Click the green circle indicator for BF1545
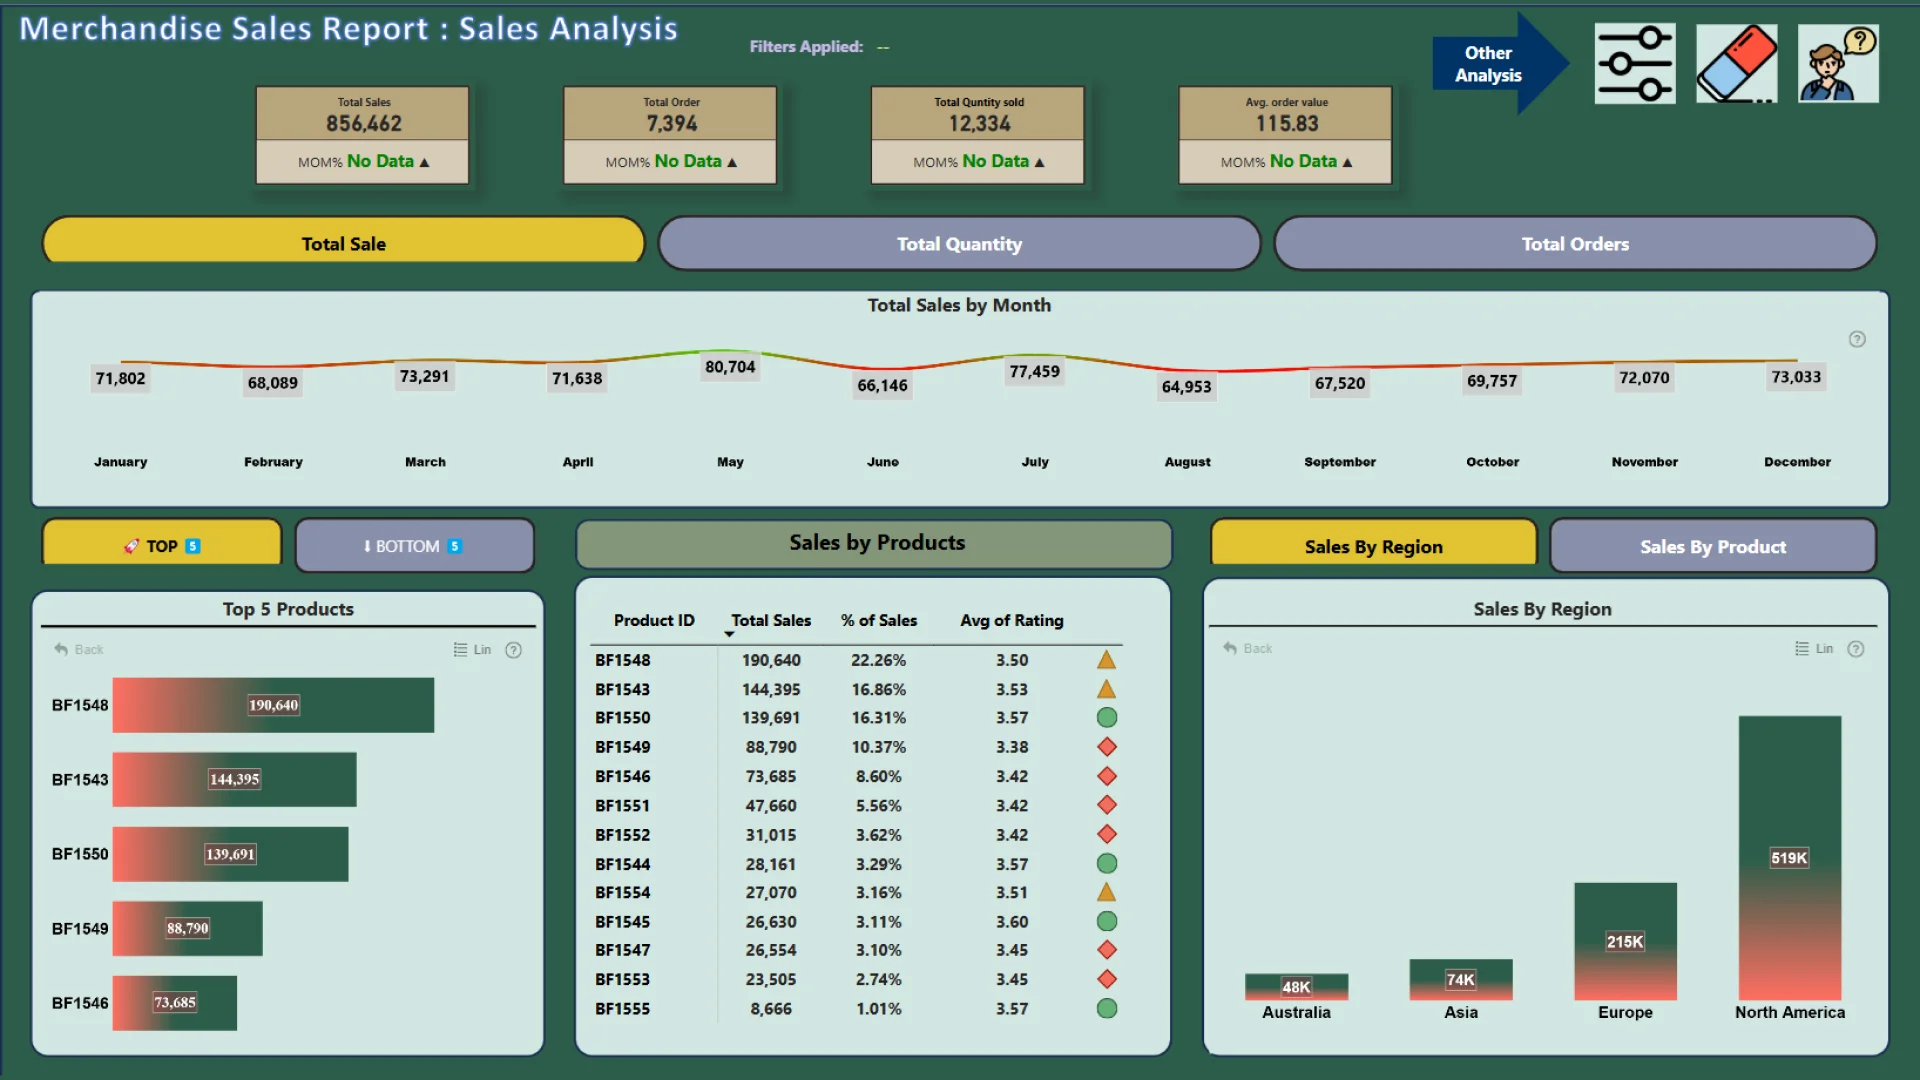This screenshot has width=1920, height=1080. pyautogui.click(x=1106, y=921)
